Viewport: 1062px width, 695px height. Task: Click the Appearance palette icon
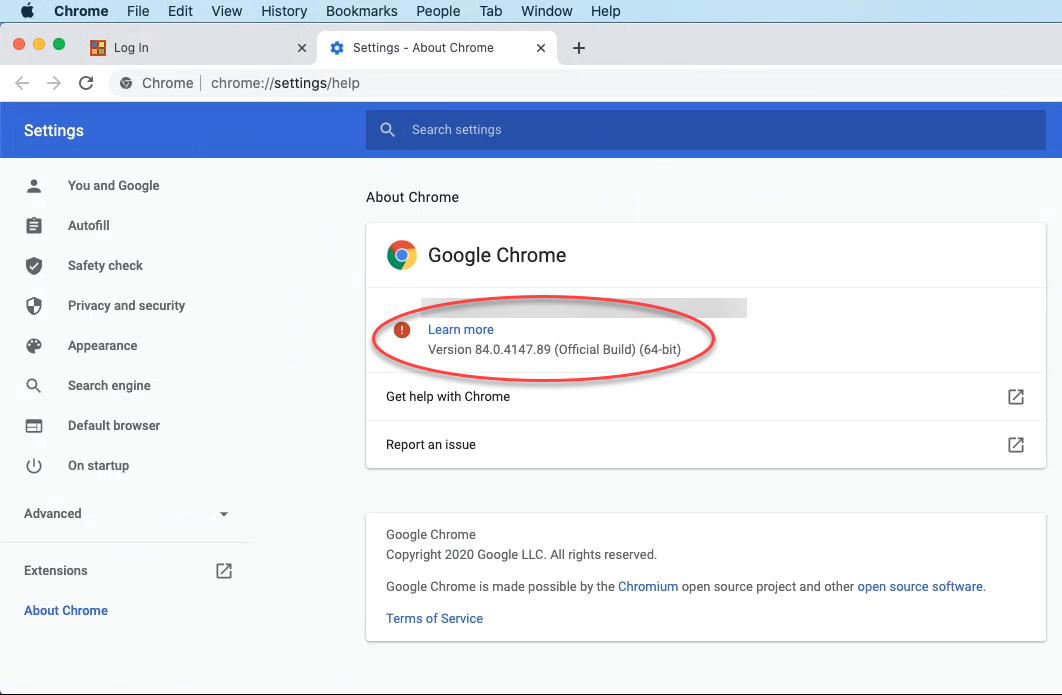34,345
